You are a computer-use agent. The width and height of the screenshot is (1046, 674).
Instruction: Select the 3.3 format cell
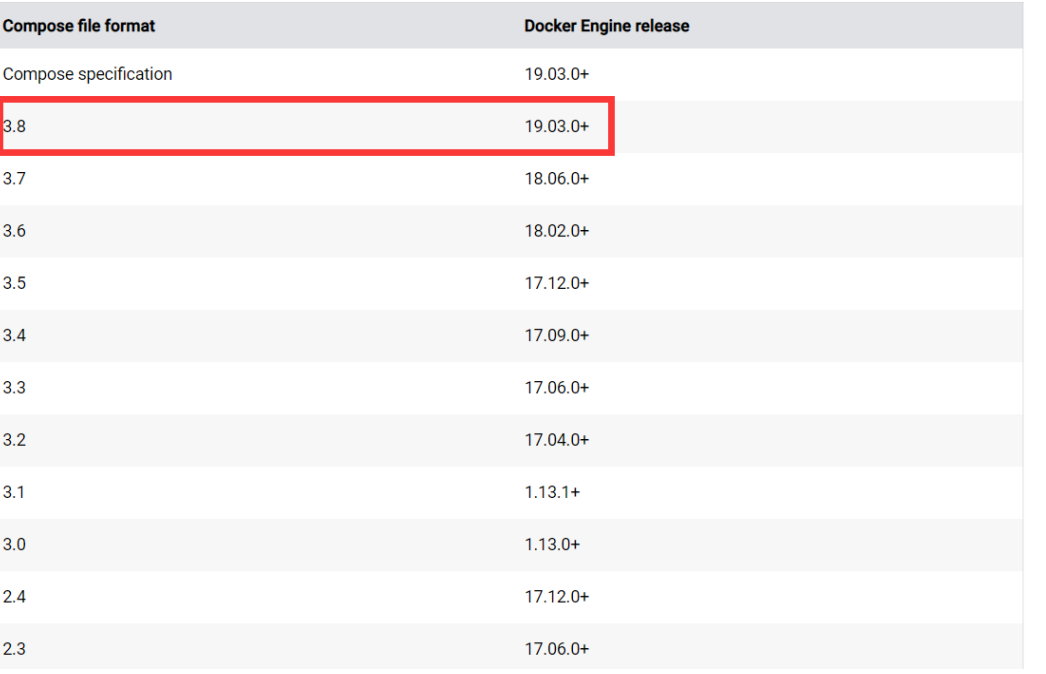point(15,388)
